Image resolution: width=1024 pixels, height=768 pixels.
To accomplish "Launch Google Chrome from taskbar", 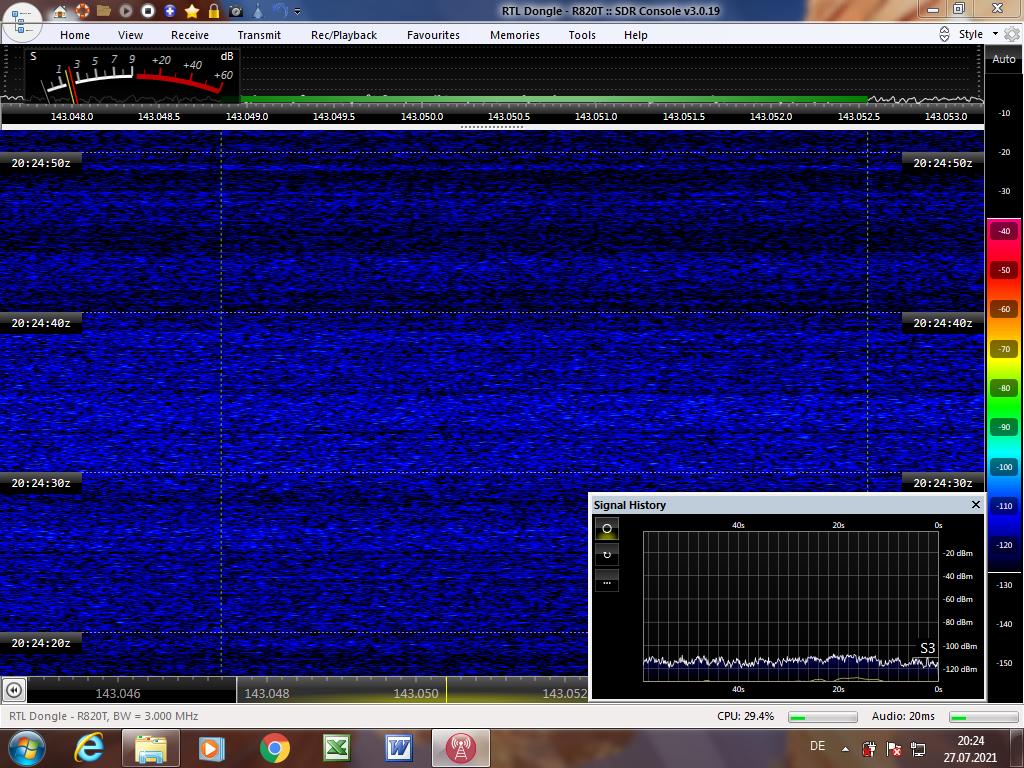I will coord(274,748).
